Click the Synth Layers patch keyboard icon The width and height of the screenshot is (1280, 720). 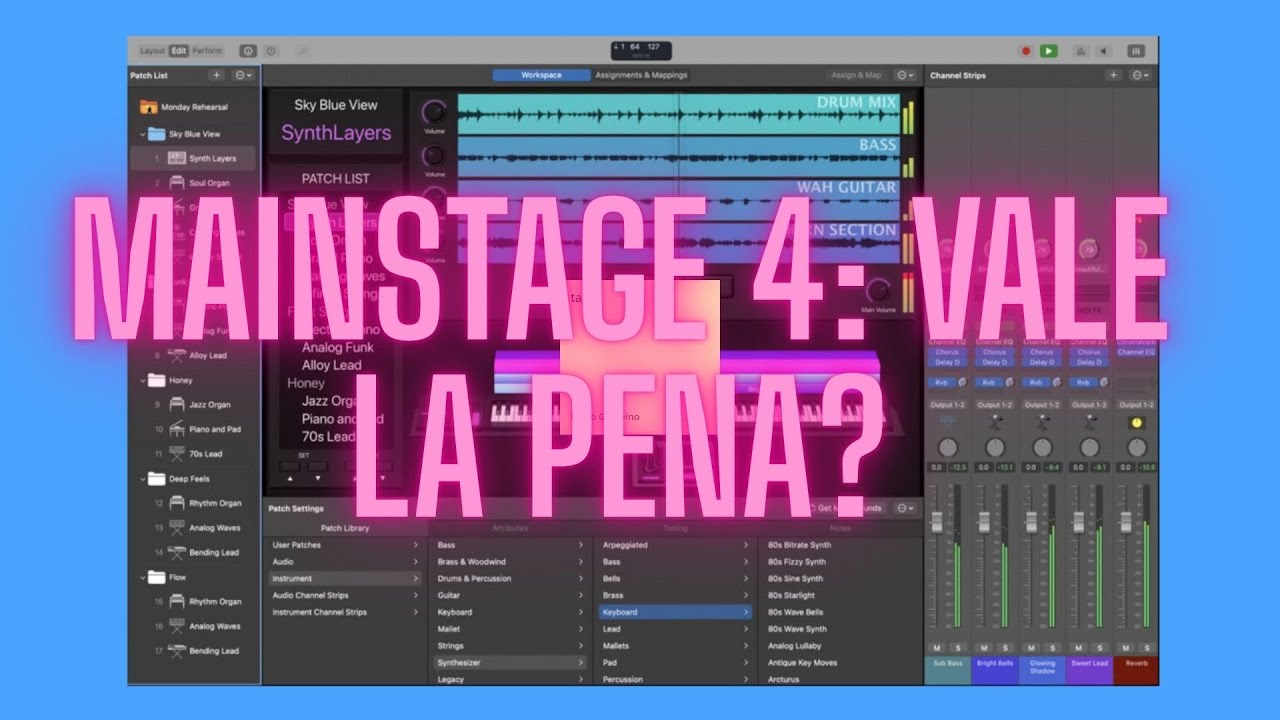pyautogui.click(x=176, y=158)
